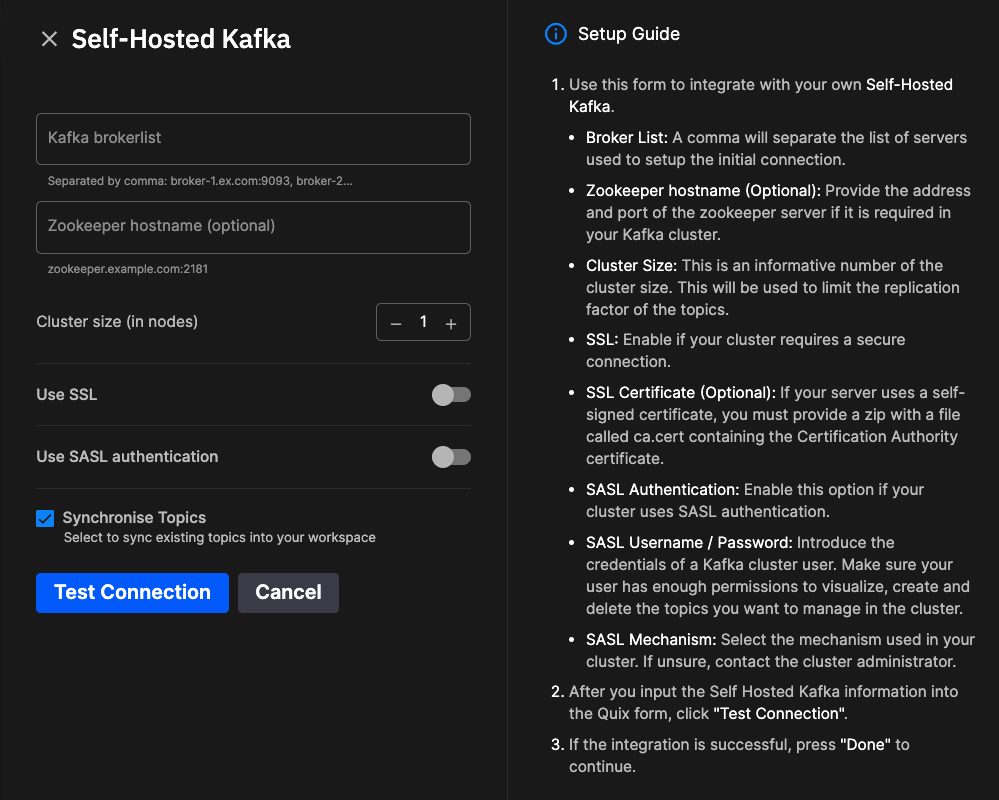Click into Zookeeper hostname field
Image resolution: width=999 pixels, height=800 pixels.
click(253, 227)
